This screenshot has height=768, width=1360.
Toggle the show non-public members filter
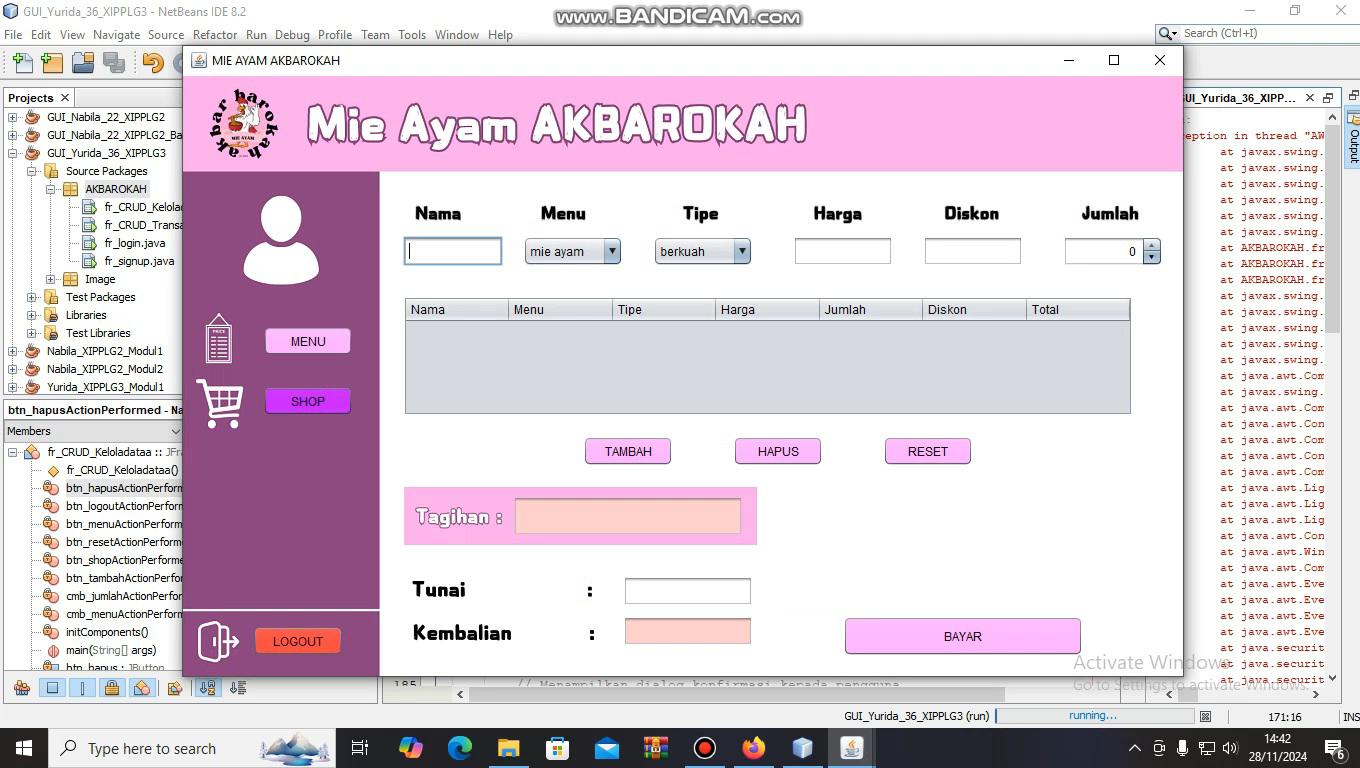coord(112,688)
